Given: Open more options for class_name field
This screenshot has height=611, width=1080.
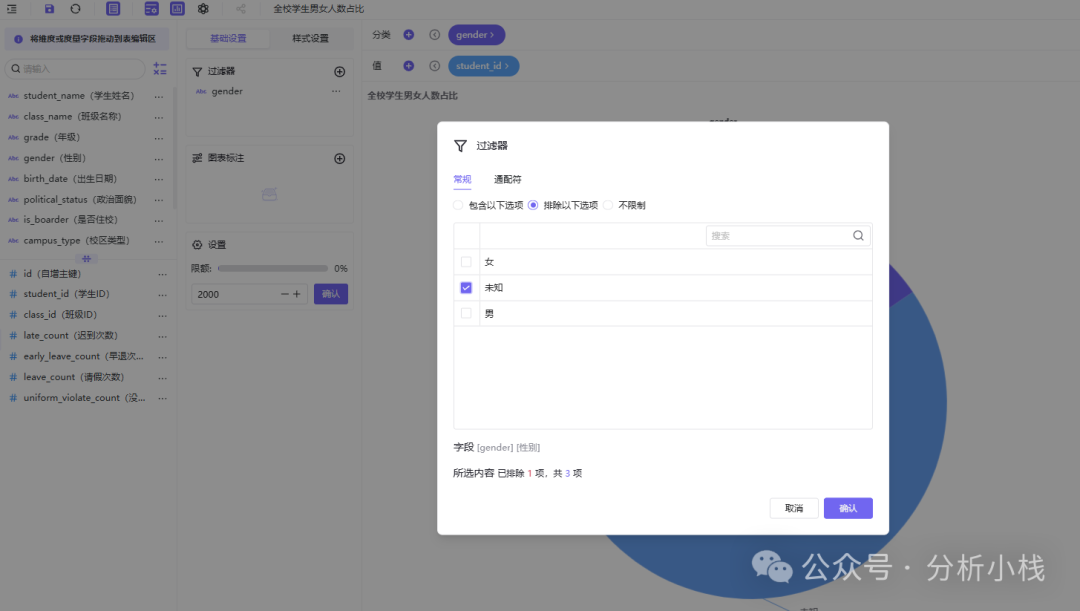Looking at the screenshot, I should [x=159, y=117].
